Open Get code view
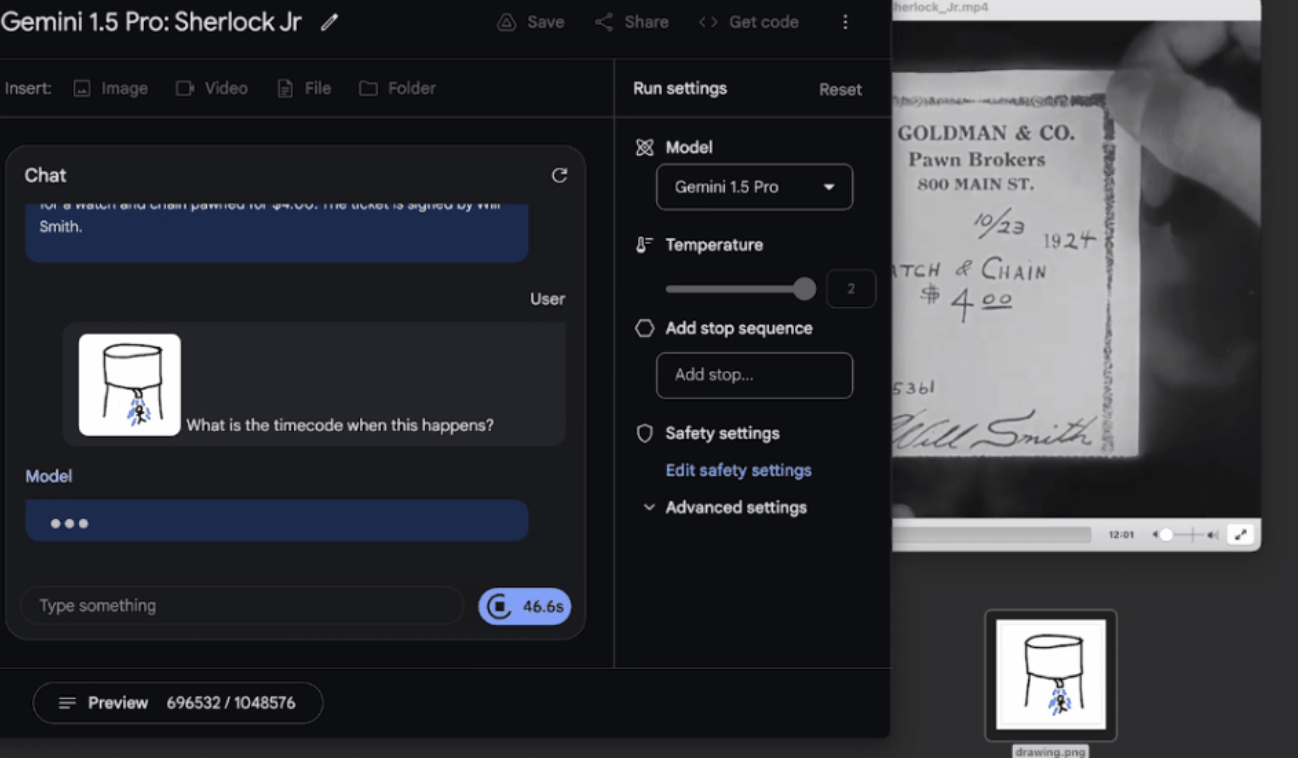The height and width of the screenshot is (758, 1298). pos(748,22)
